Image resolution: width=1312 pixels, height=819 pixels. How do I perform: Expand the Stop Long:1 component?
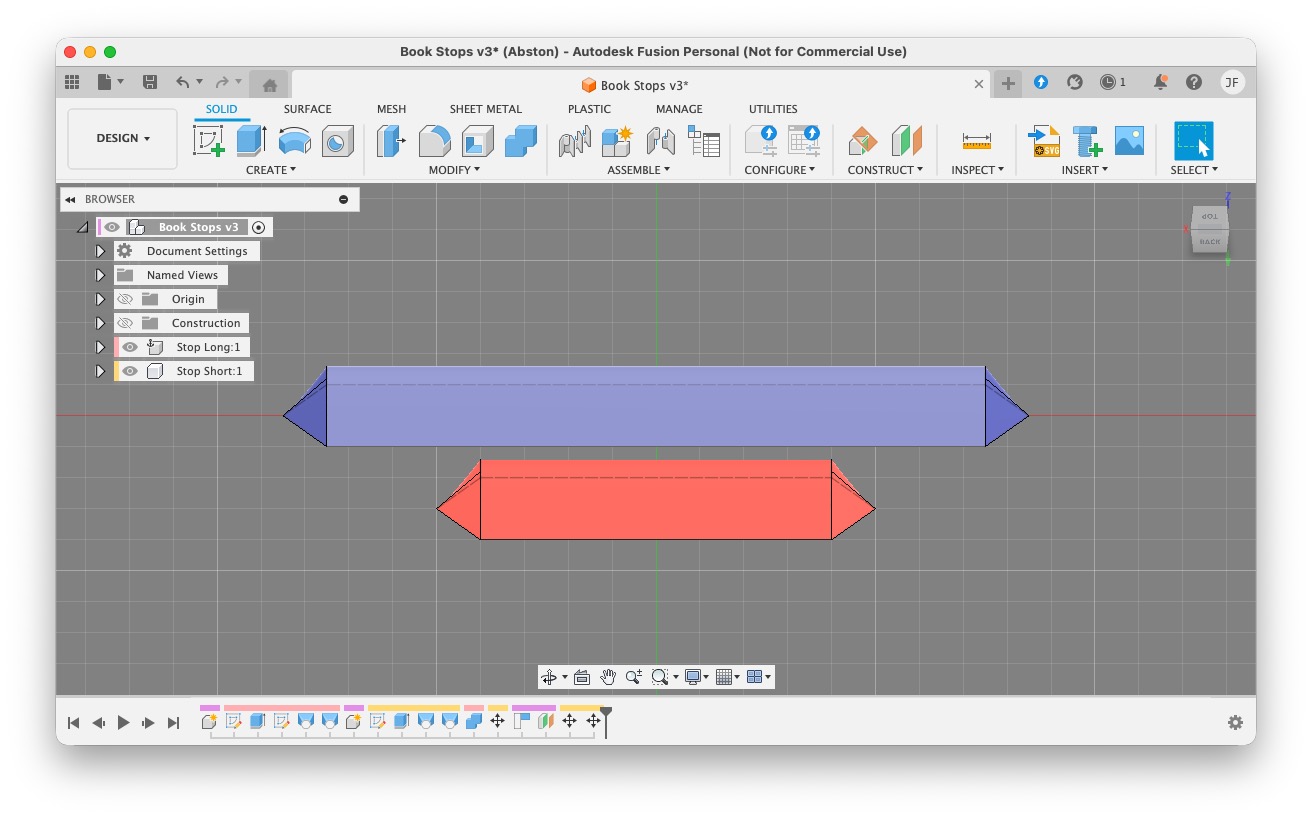(x=100, y=347)
